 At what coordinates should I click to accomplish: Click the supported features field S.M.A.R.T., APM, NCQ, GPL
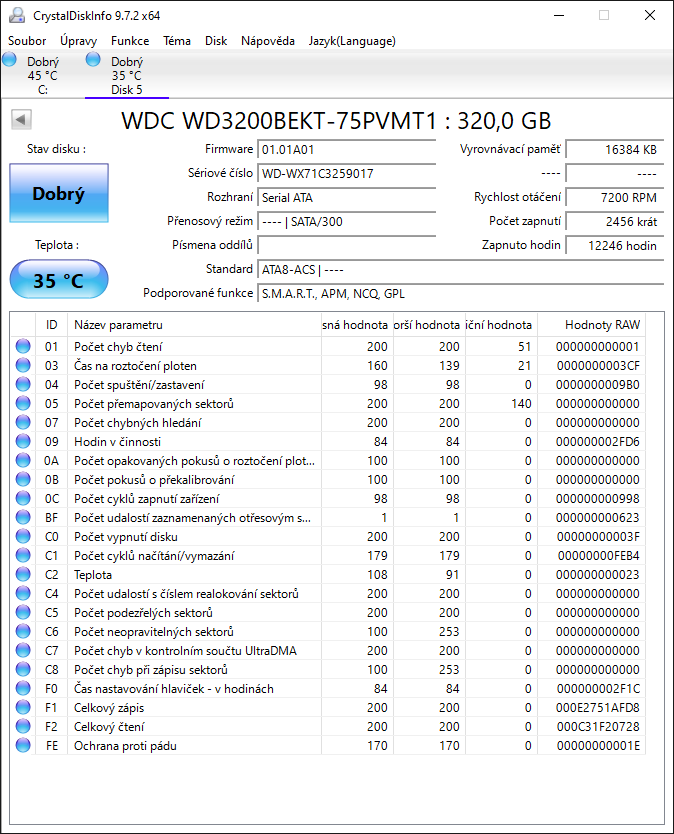[x=461, y=294]
